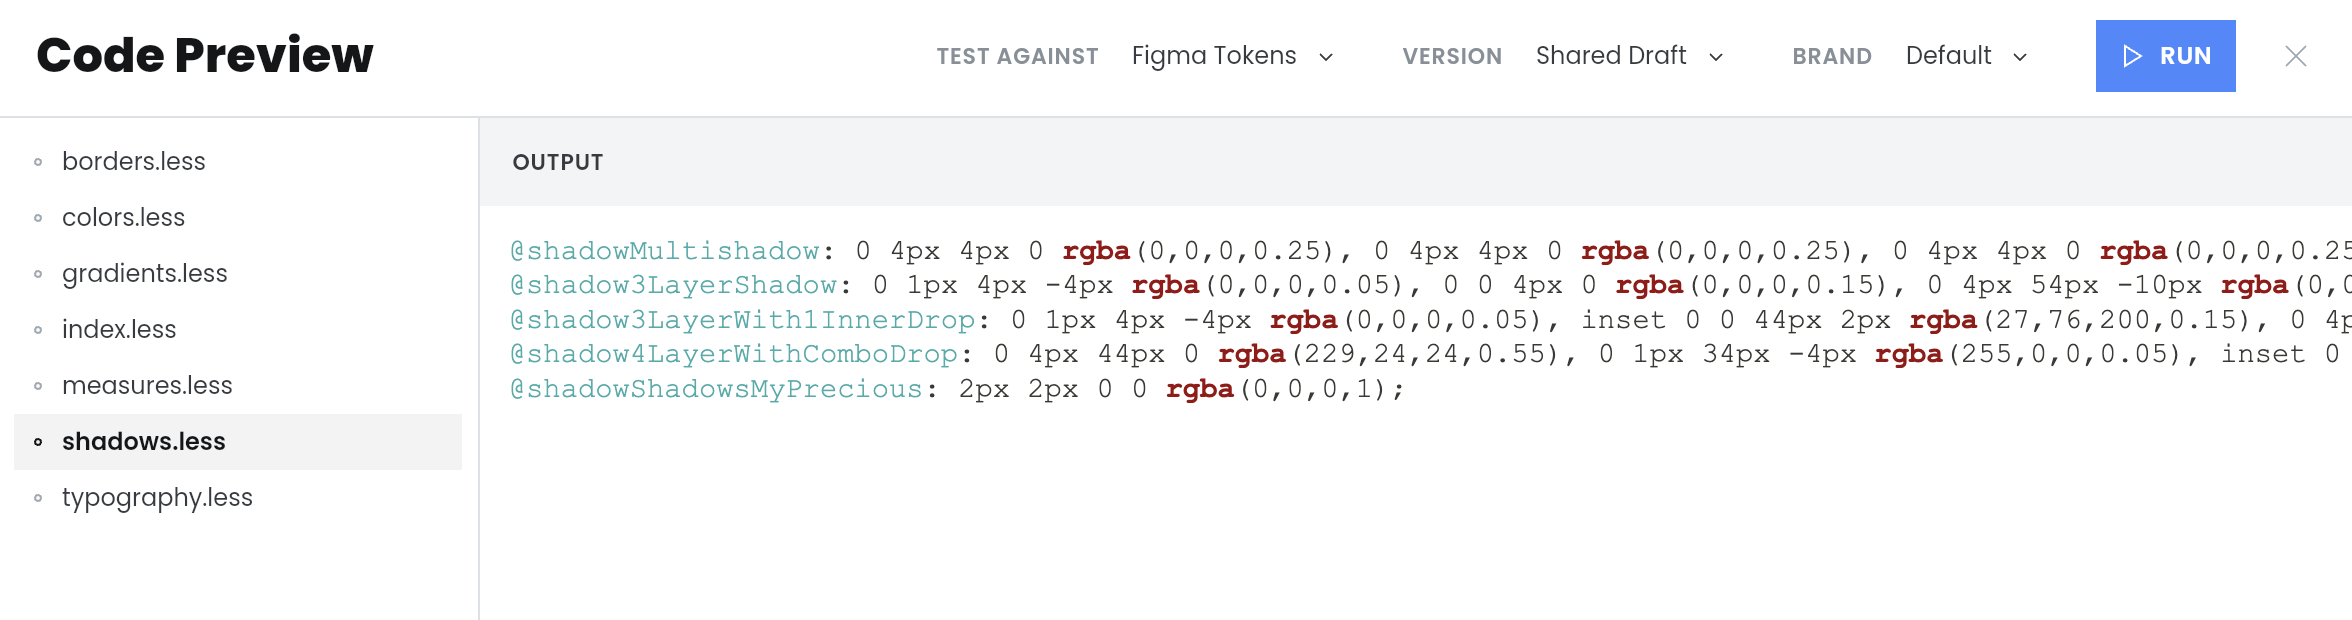Screen dimensions: 2352x620
Task: Click the @shadow3LayerShadow variable in output
Action: point(673,285)
